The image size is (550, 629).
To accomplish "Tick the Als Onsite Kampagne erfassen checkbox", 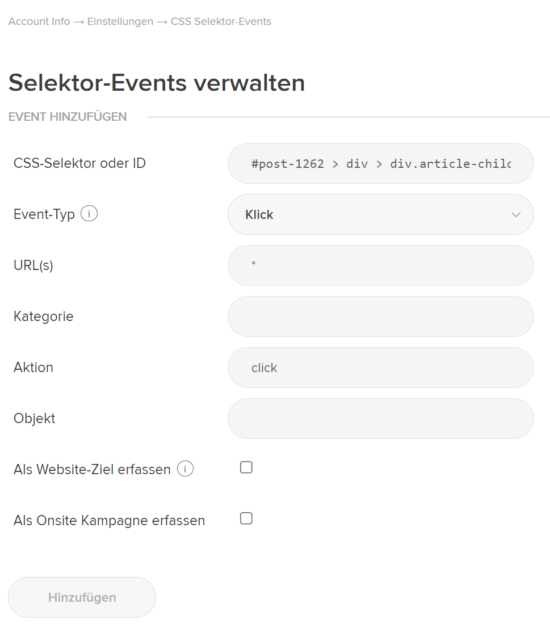I will pyautogui.click(x=246, y=518).
